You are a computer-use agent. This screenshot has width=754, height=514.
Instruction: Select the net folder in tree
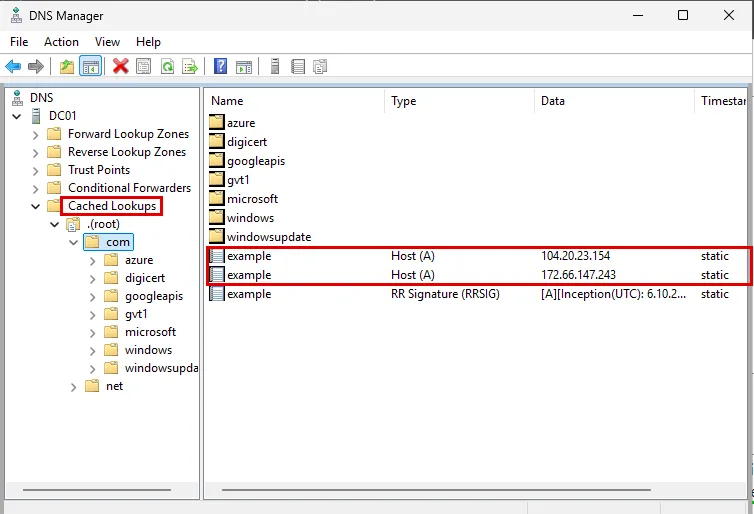114,386
